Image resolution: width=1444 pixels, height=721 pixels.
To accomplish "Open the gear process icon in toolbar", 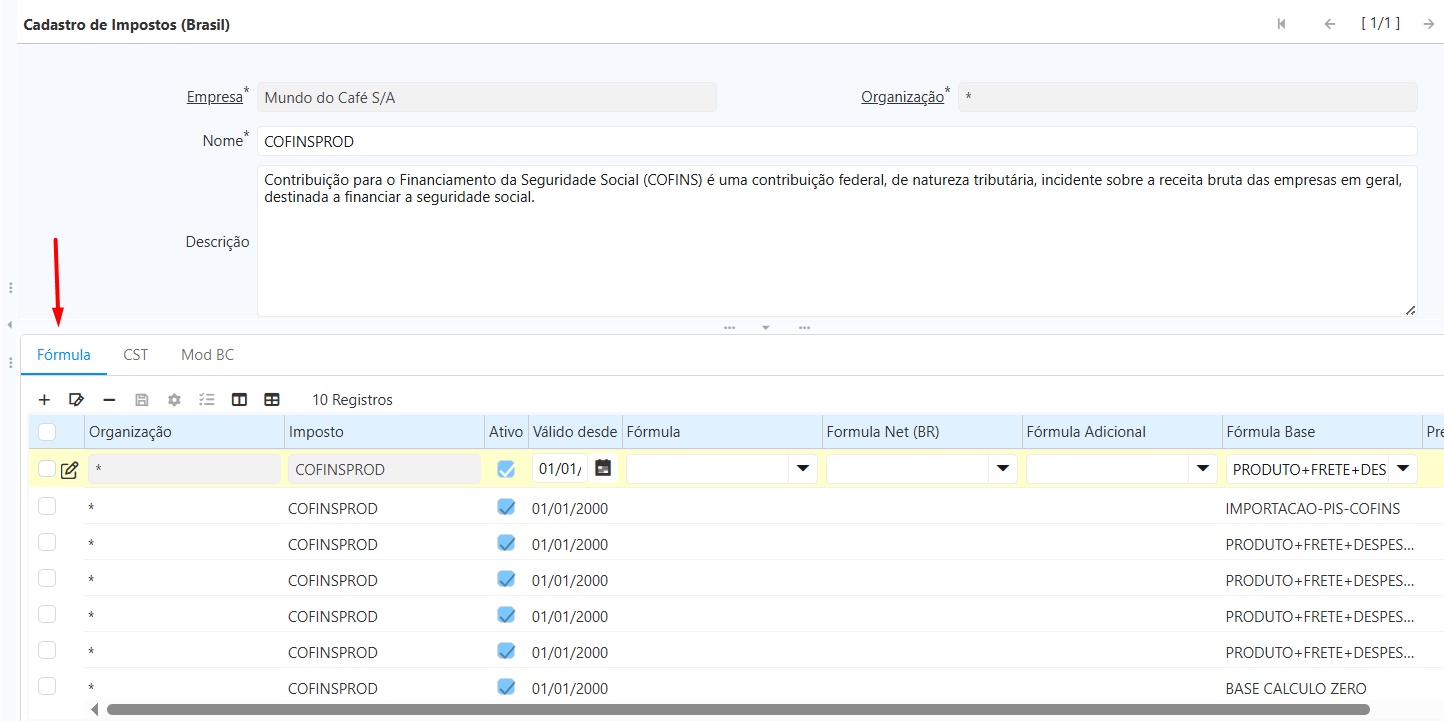I will [174, 400].
